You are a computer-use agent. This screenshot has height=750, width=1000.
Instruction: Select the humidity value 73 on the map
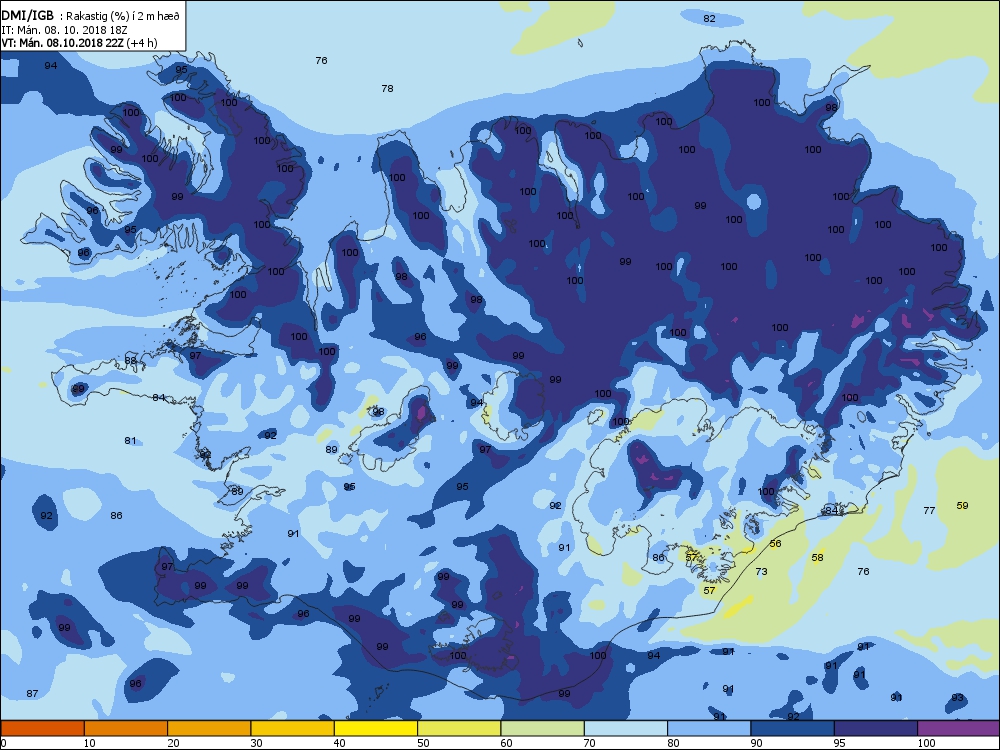[x=761, y=571]
